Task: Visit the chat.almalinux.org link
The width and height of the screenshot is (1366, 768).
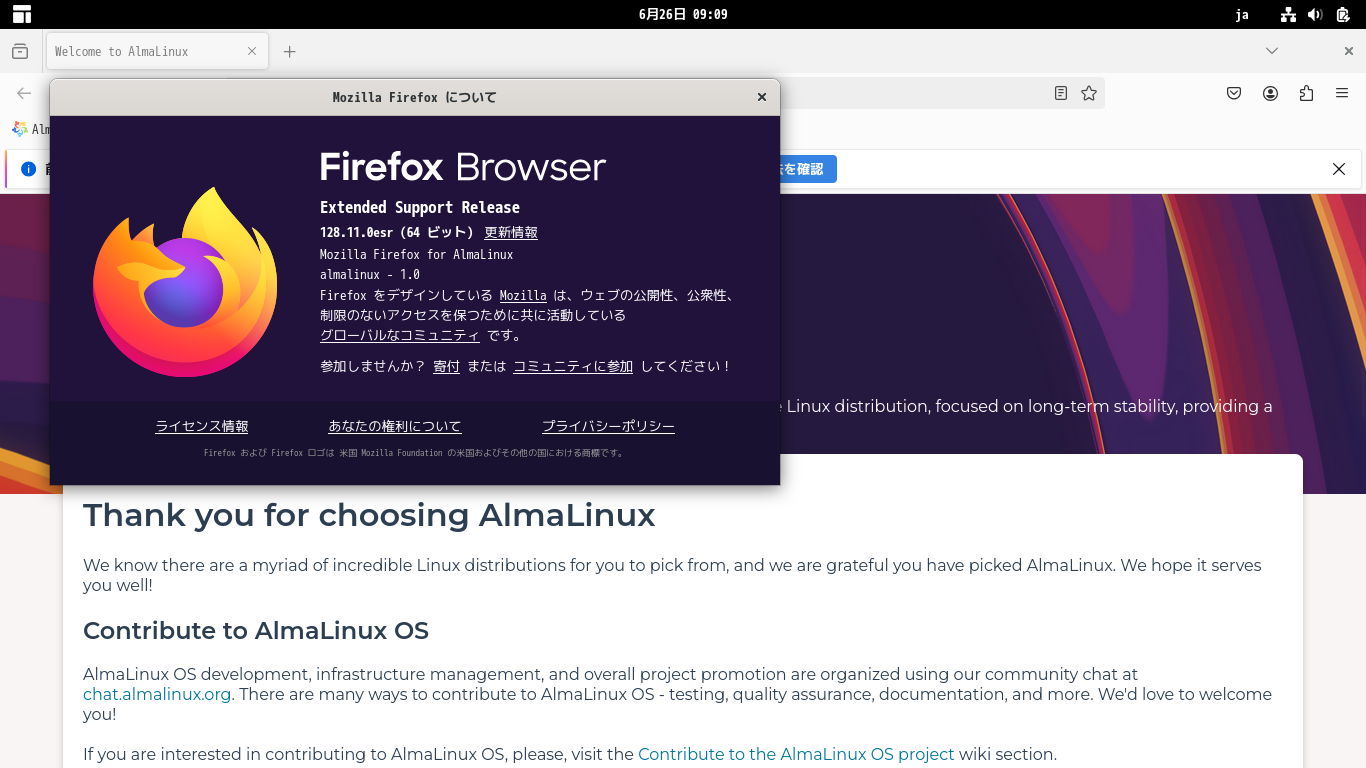Action: tap(157, 694)
